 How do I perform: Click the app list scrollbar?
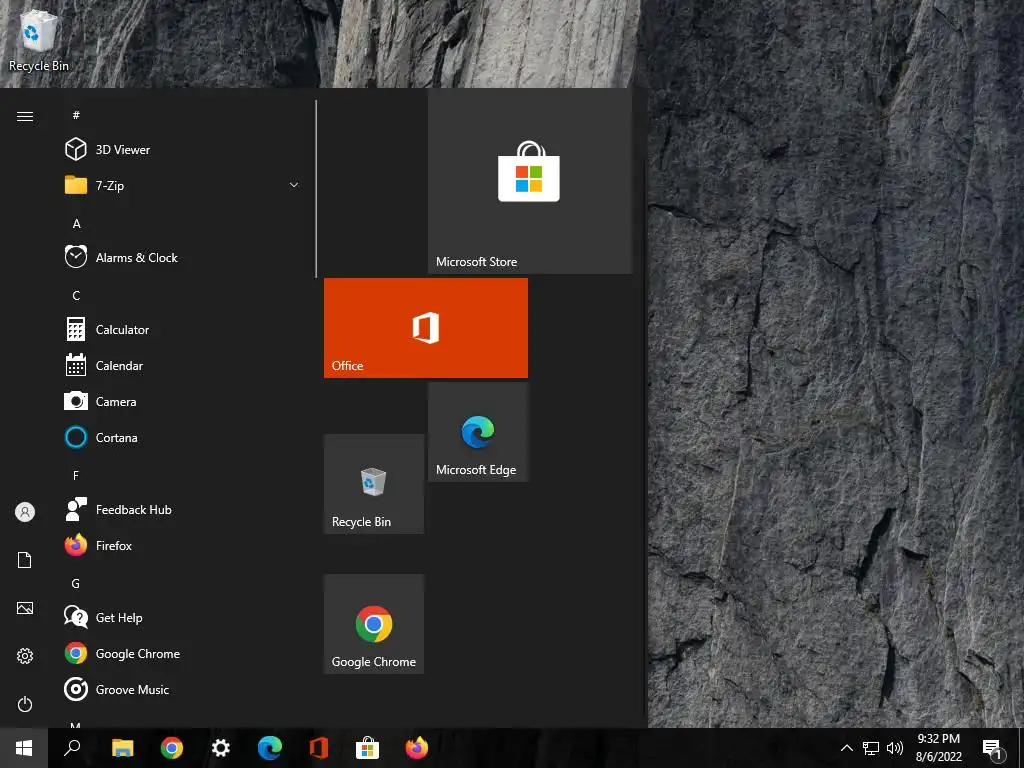316,189
